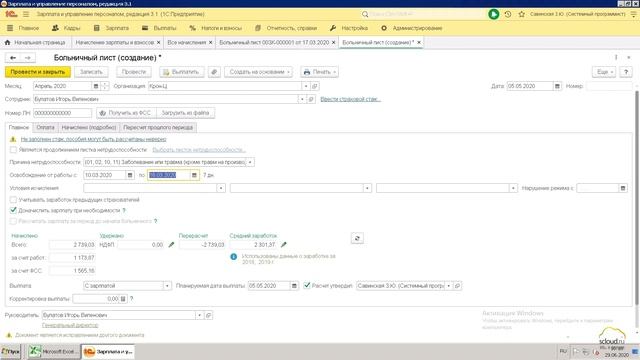Edit Средний заработок with pencil icon
640x360 pixels.
[x=284, y=245]
